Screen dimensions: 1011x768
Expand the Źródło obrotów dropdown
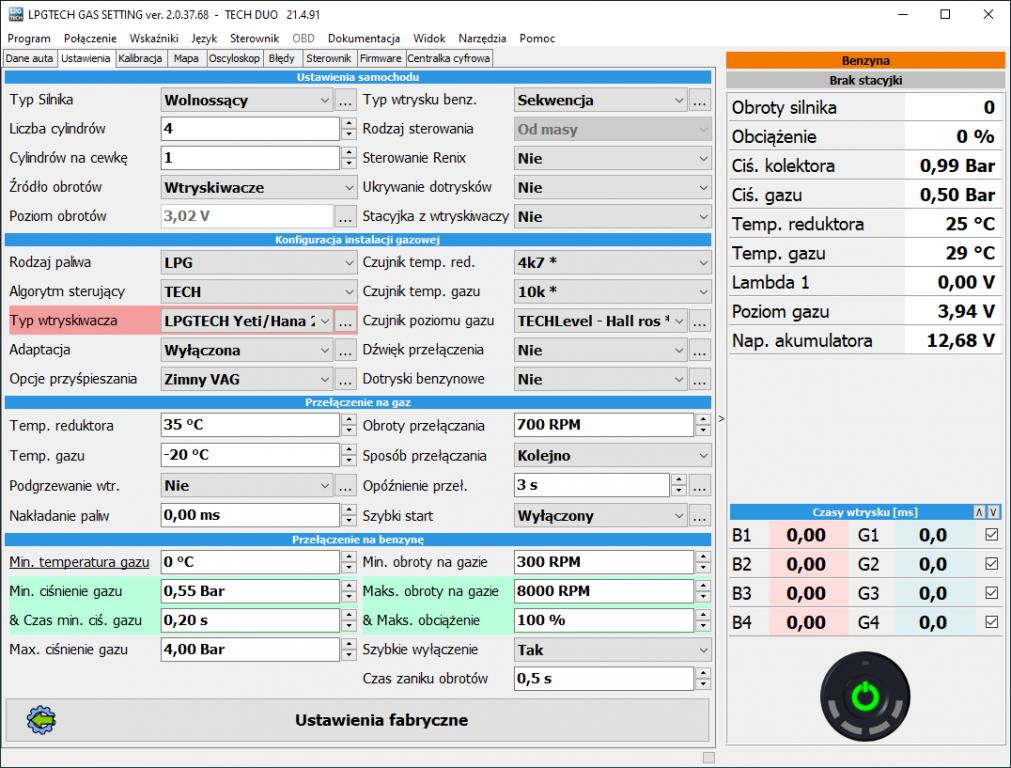[x=259, y=188]
